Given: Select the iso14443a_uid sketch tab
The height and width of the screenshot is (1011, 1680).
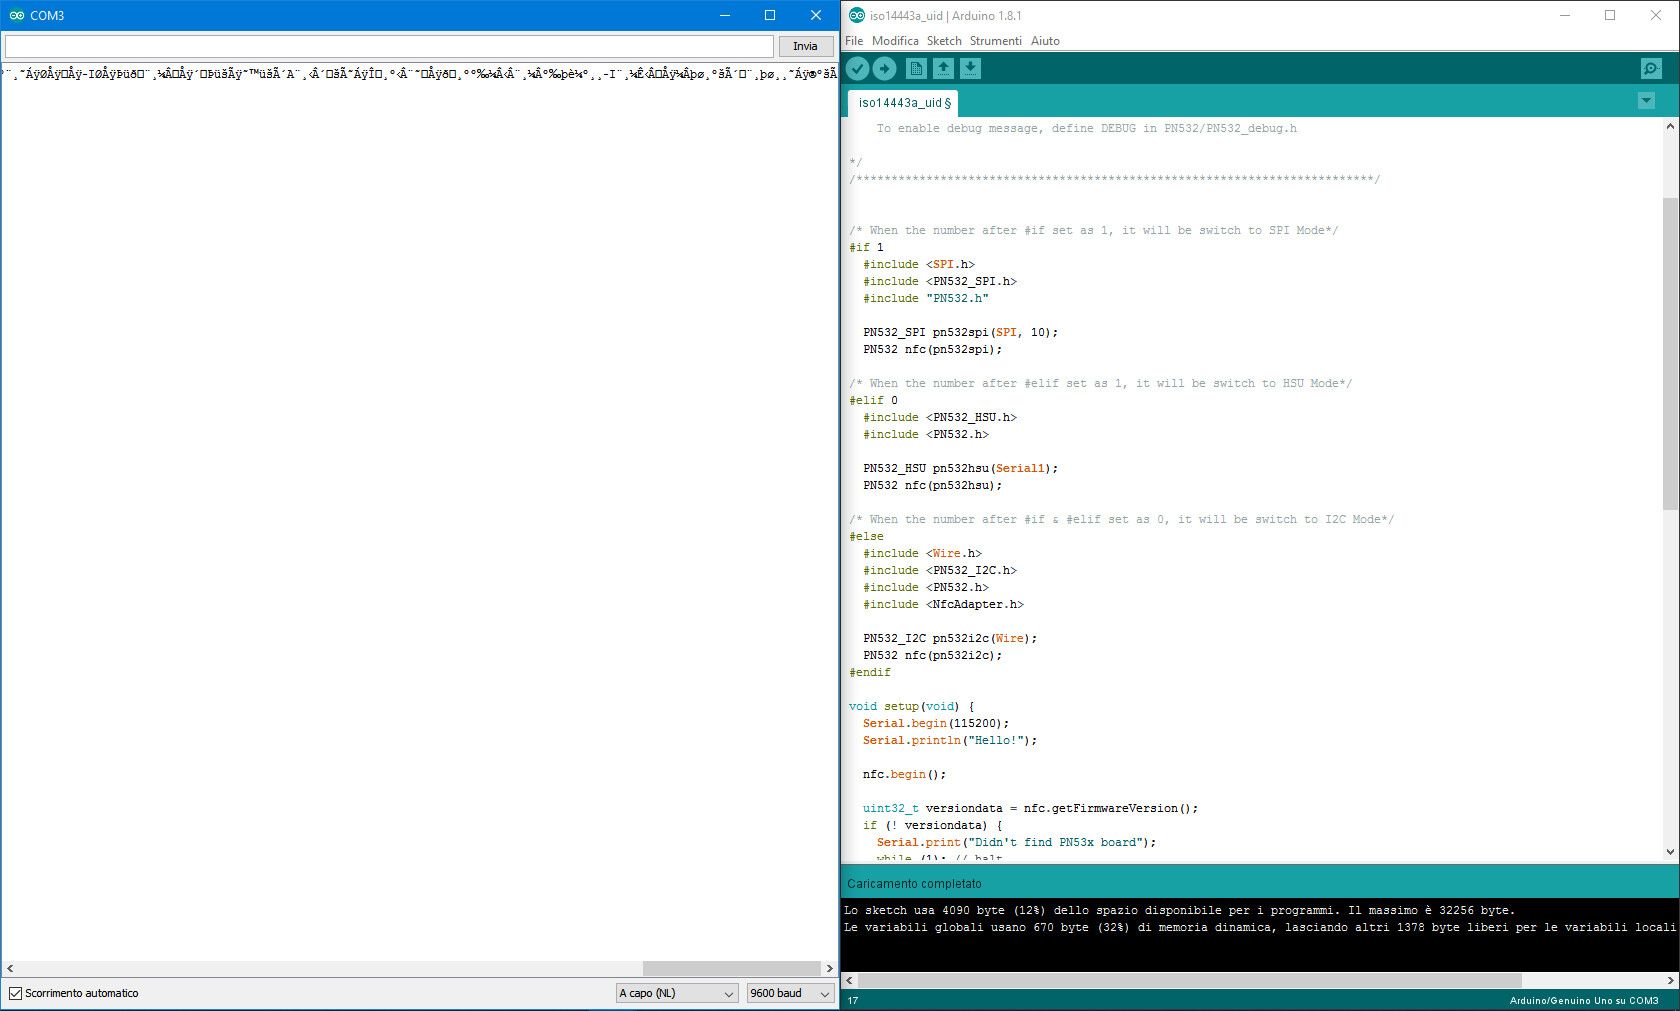Looking at the screenshot, I should click(x=904, y=103).
